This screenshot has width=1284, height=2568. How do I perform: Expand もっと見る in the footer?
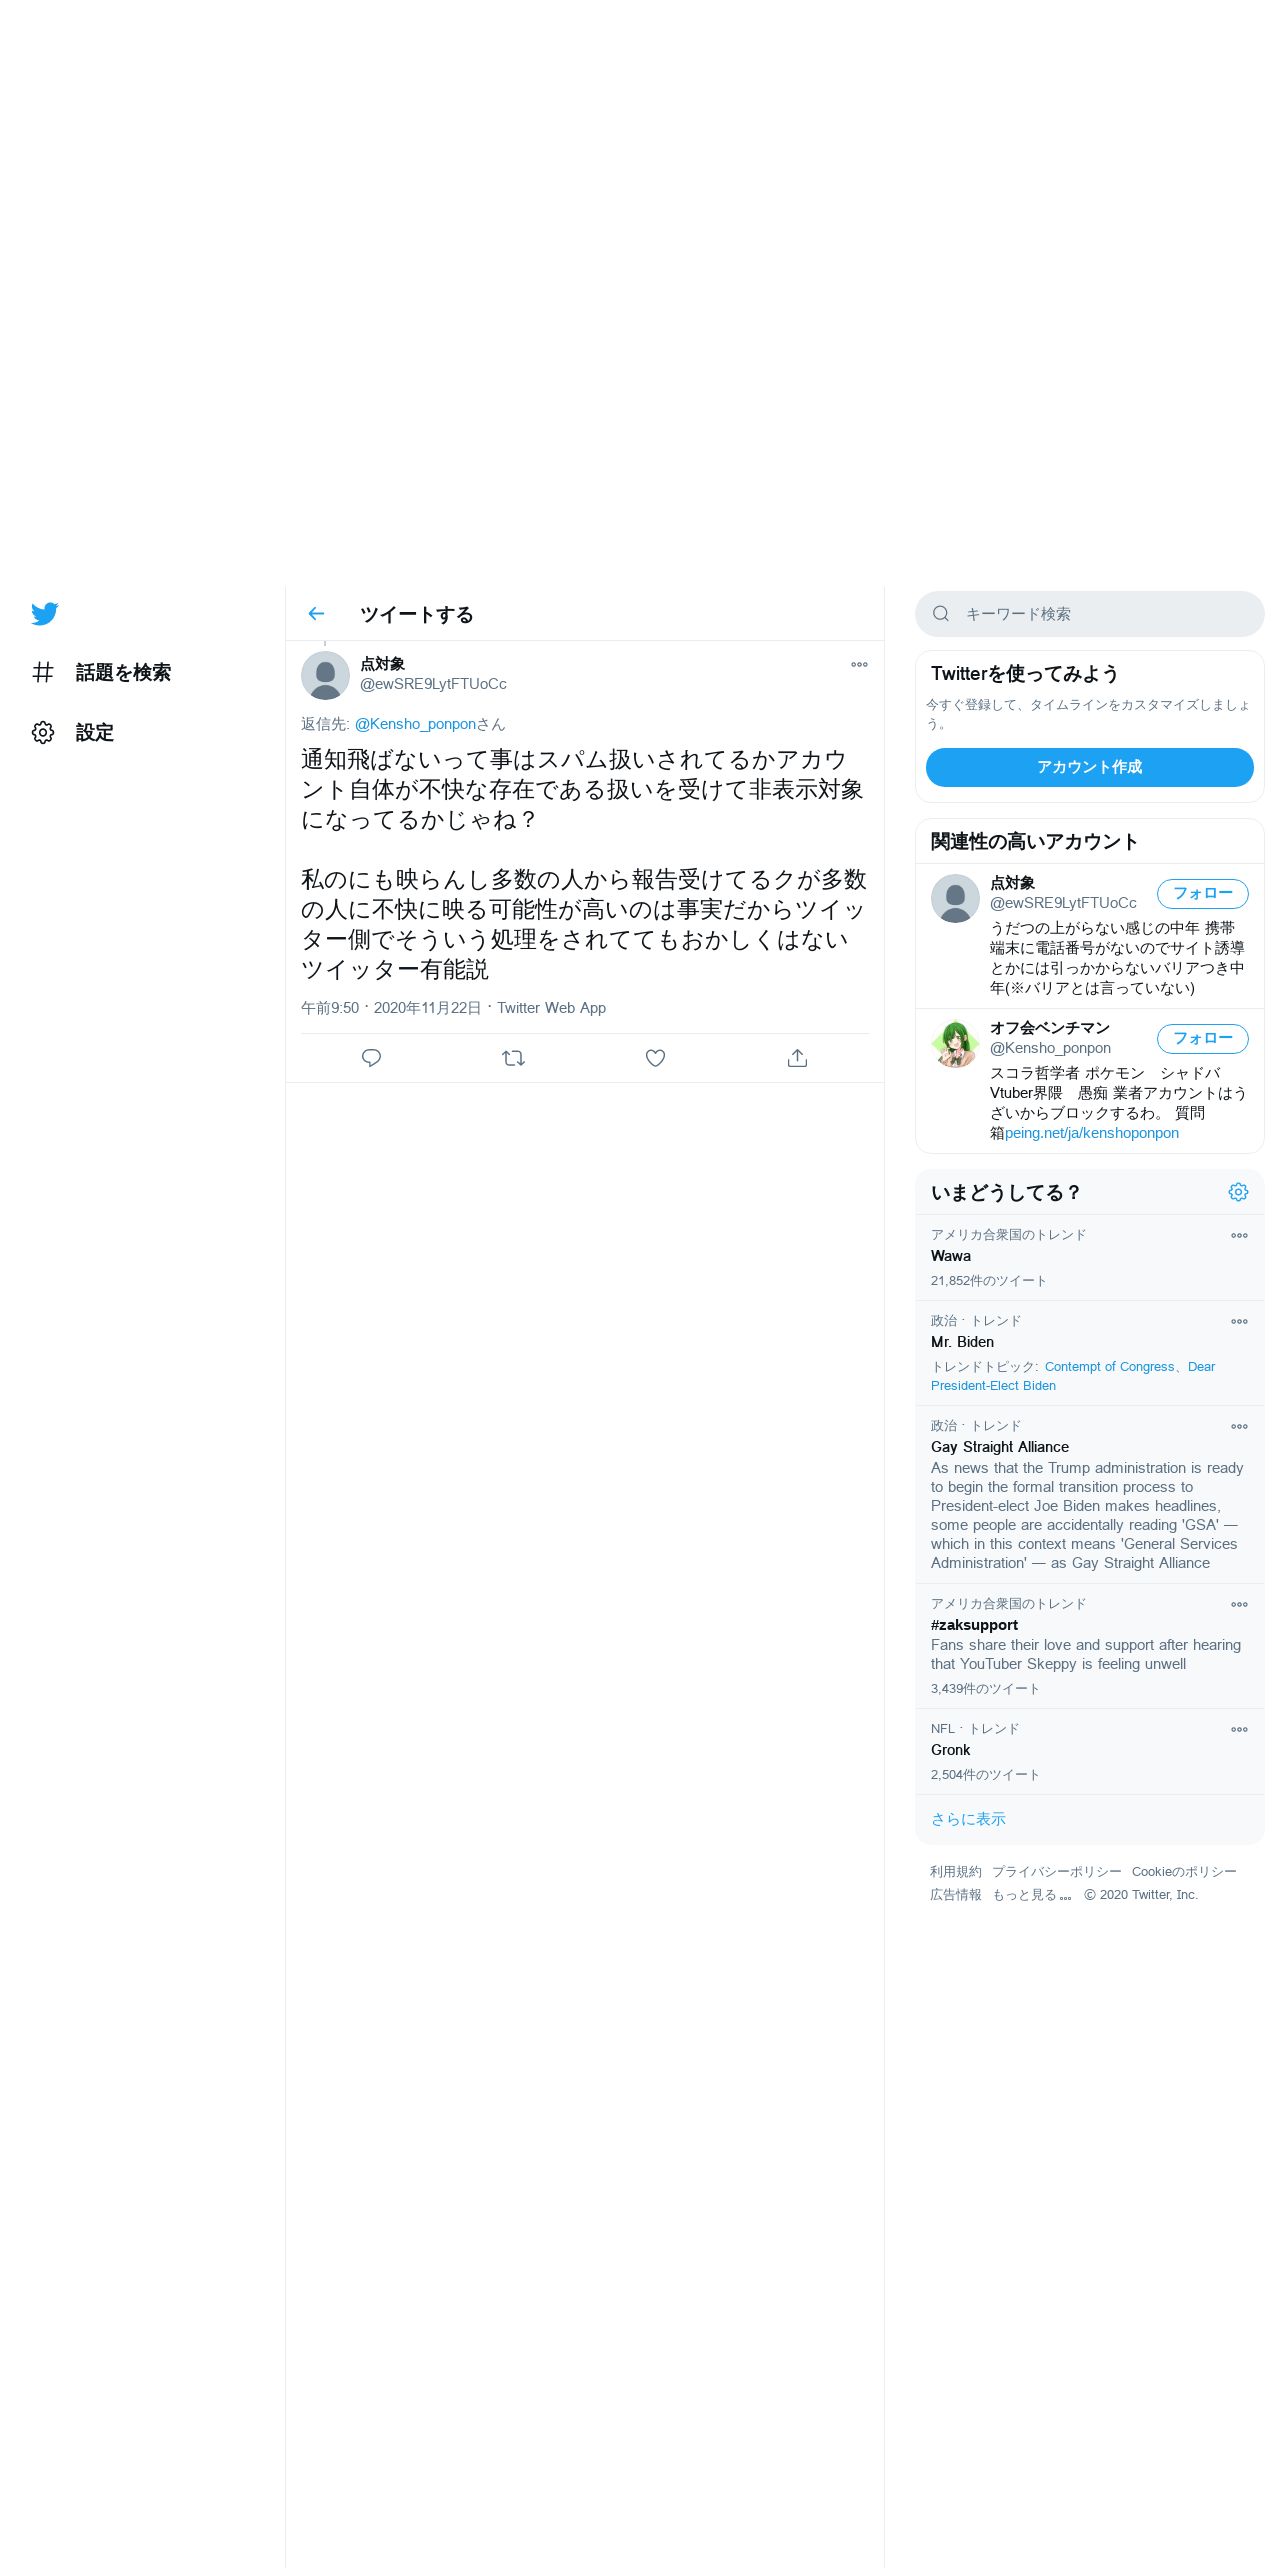[1031, 1895]
